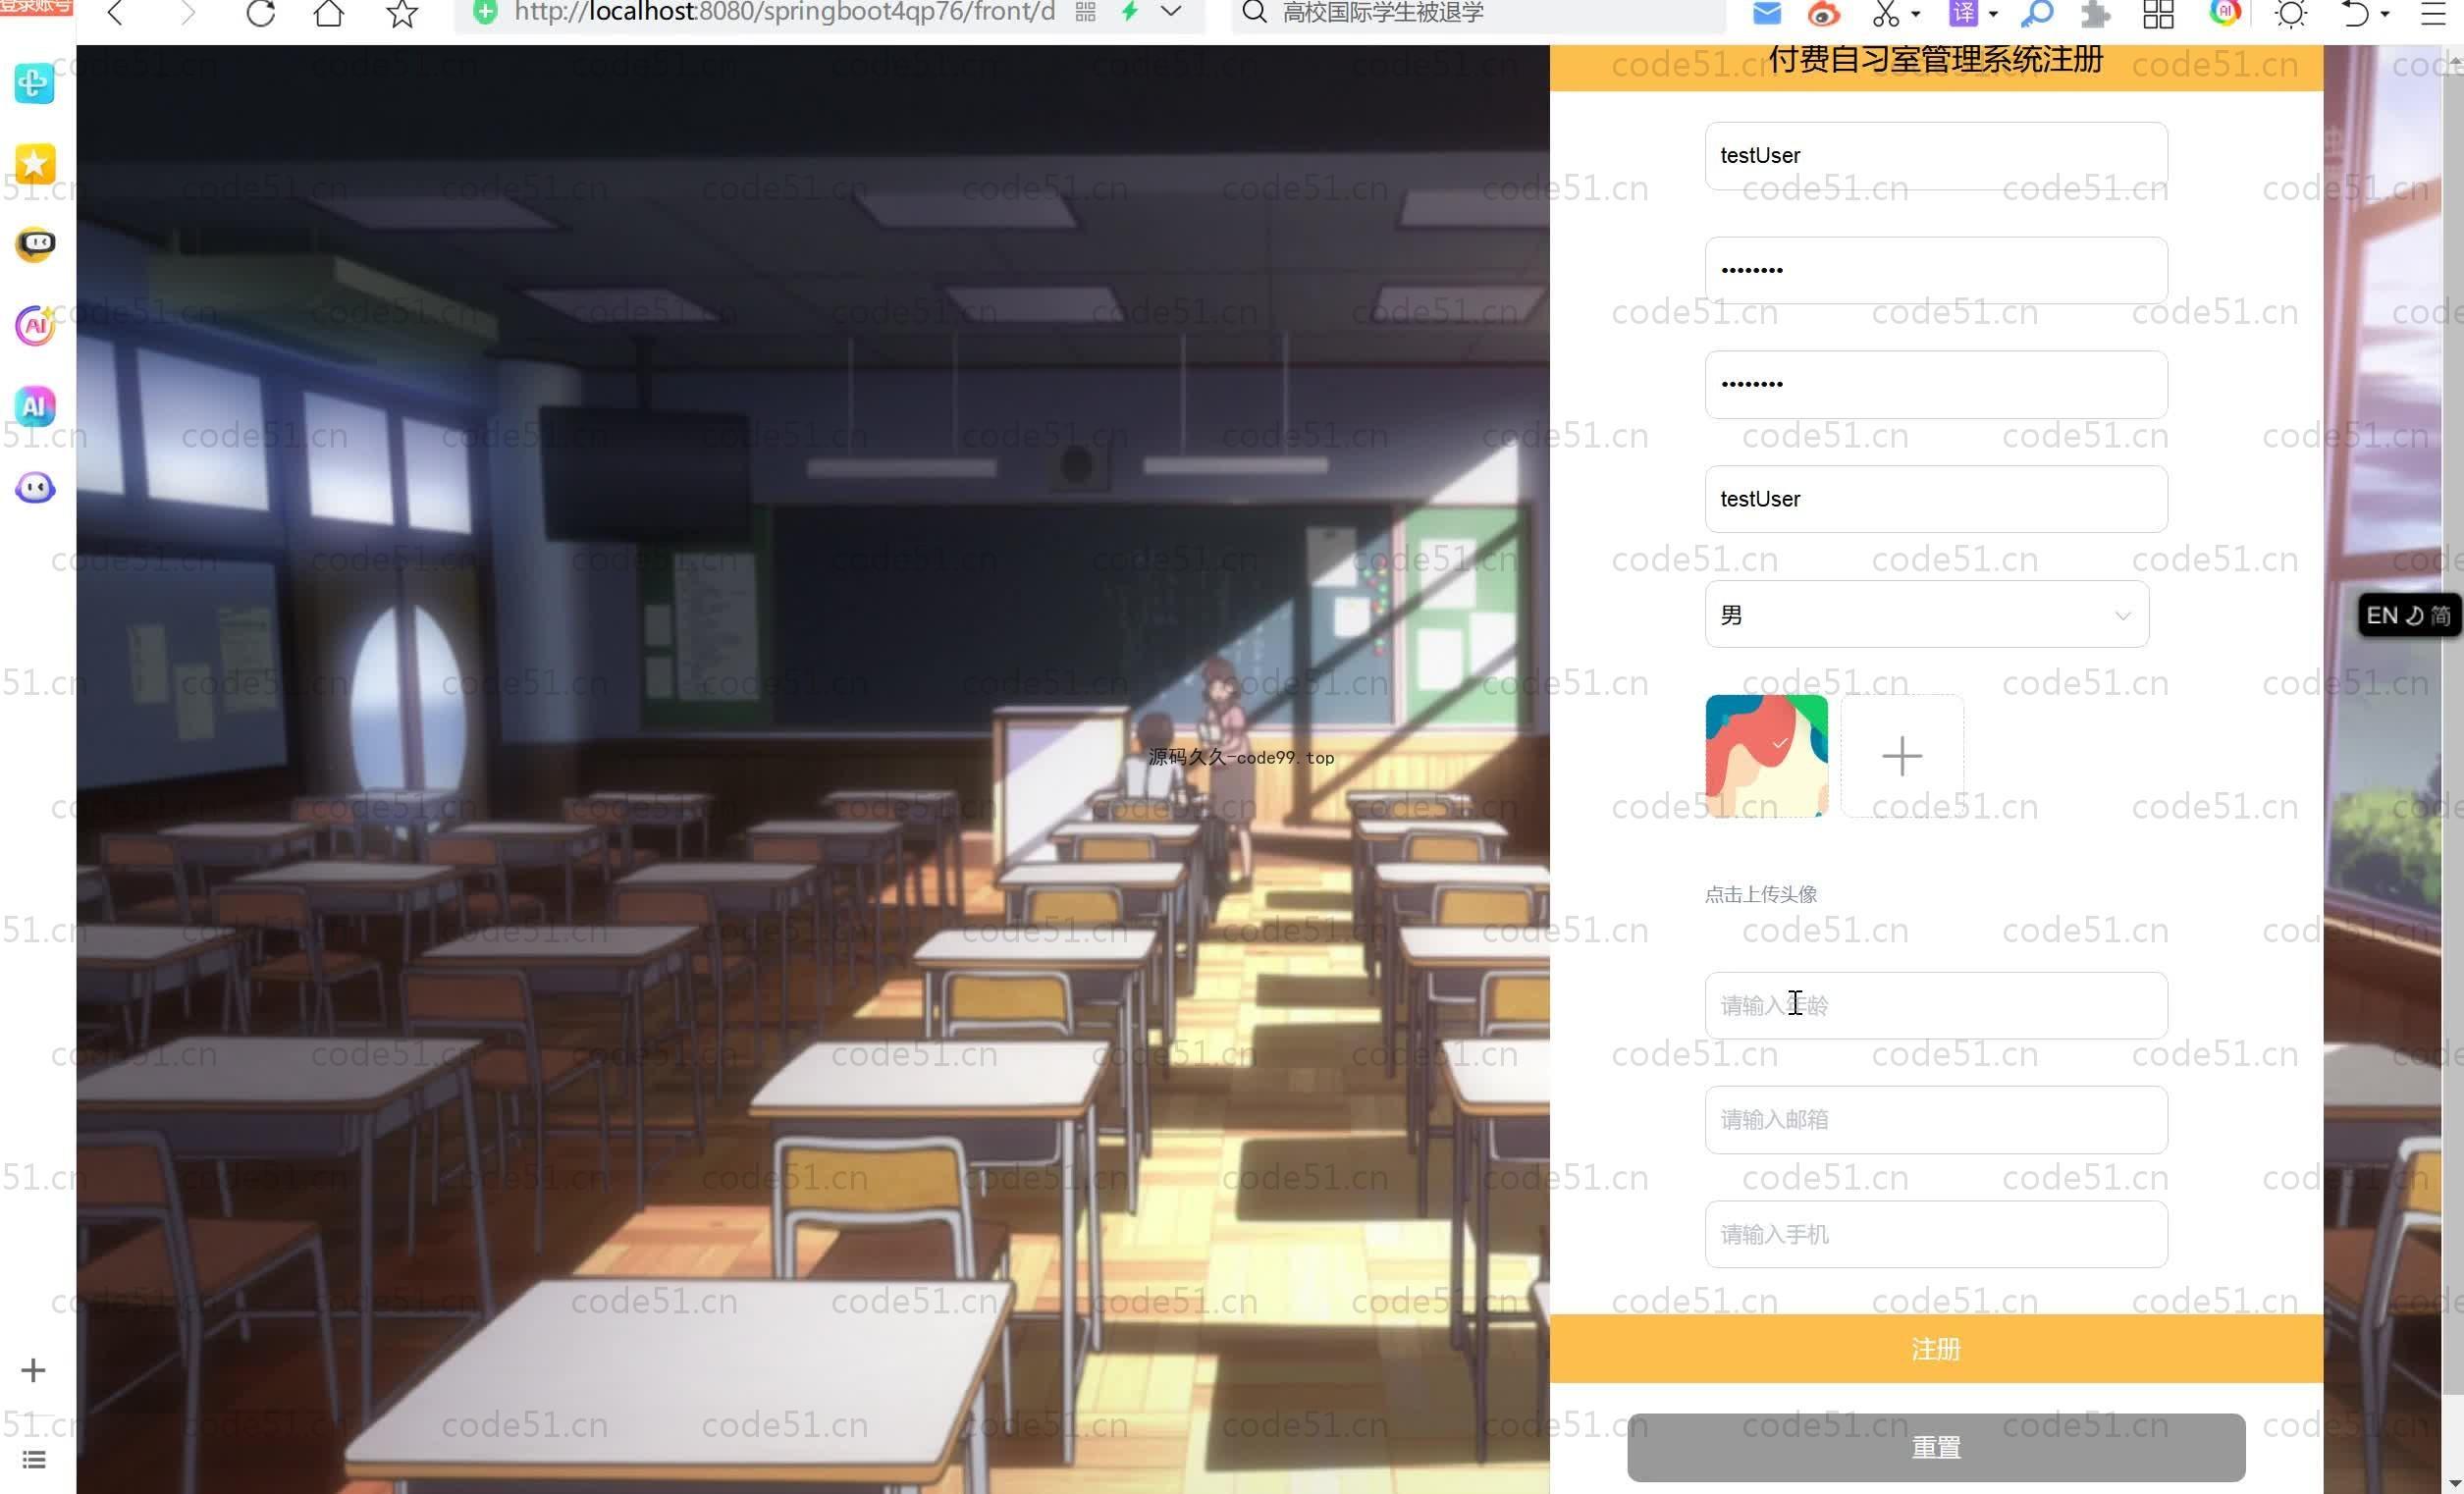Click the browser URL address field

click(783, 13)
